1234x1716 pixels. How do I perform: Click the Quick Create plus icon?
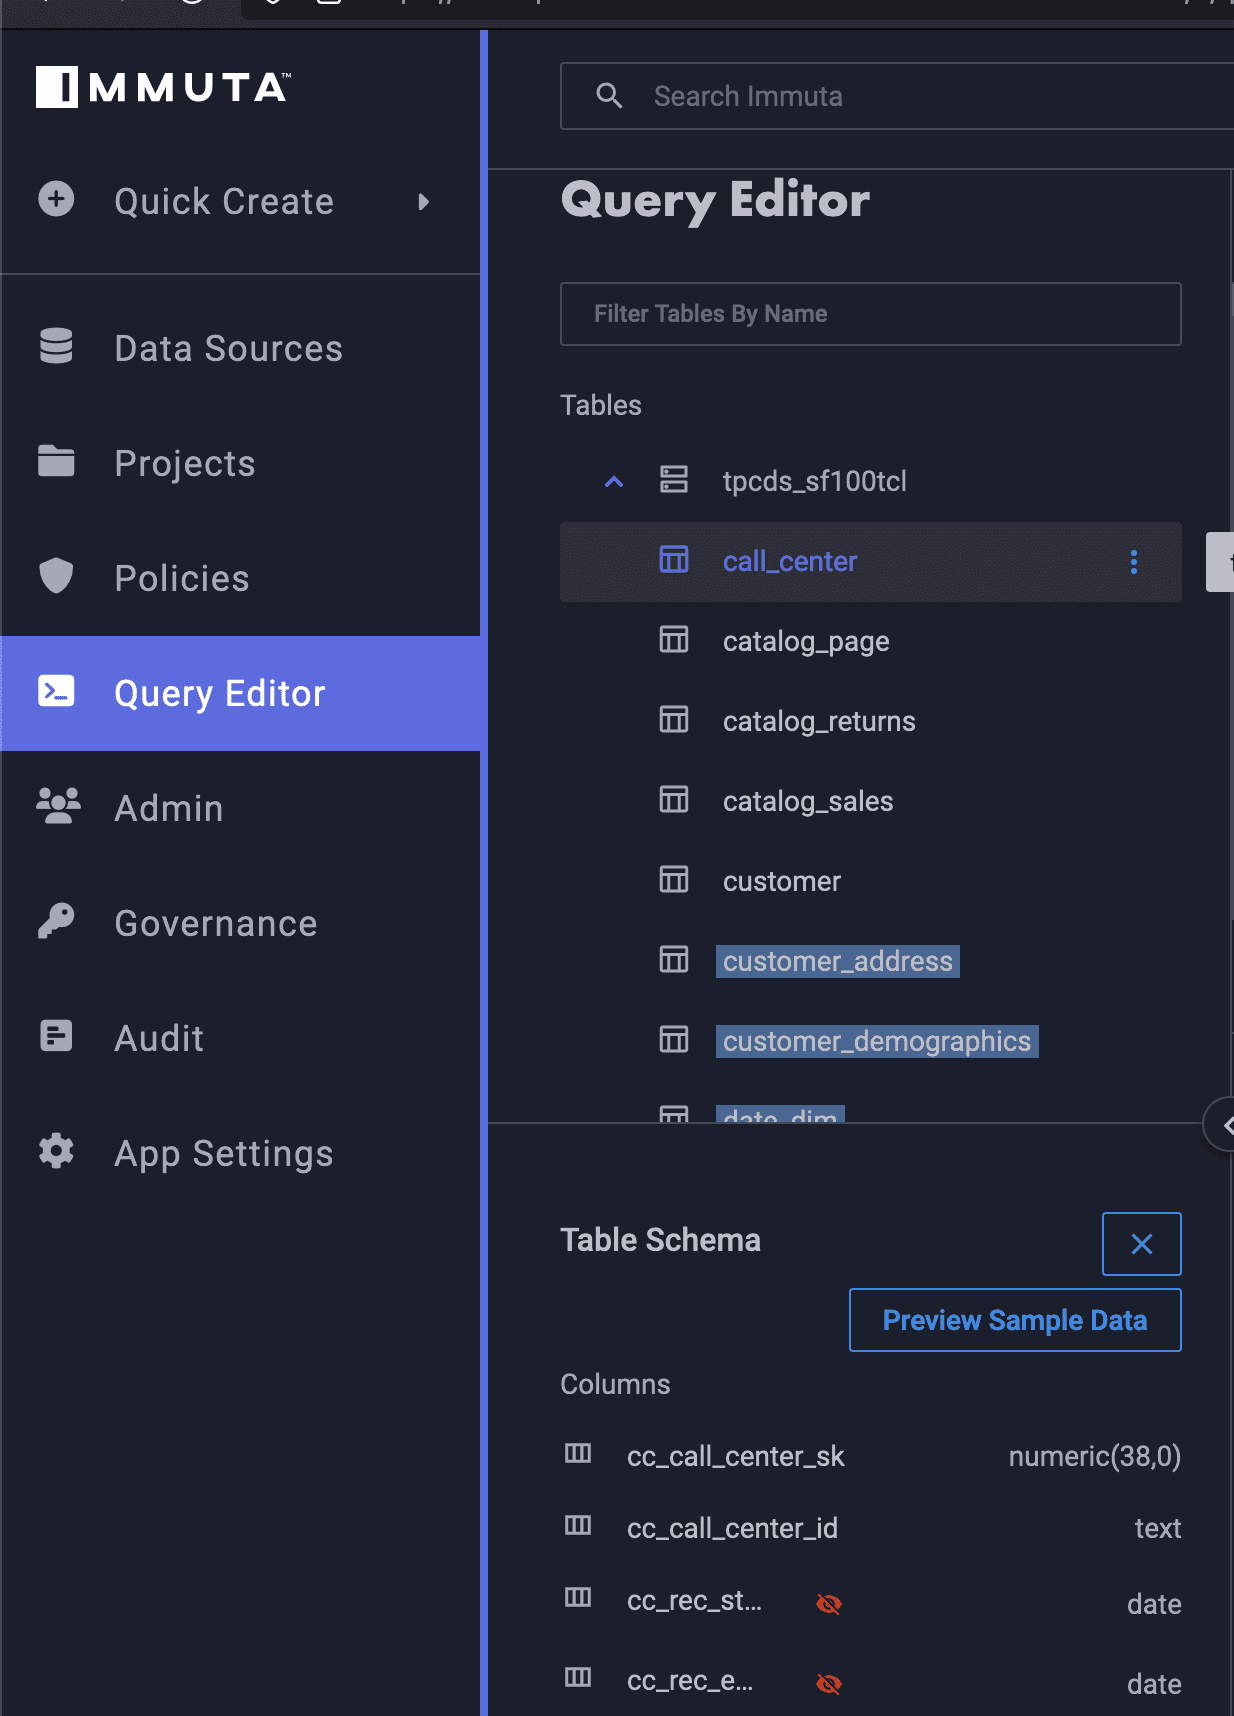[56, 198]
